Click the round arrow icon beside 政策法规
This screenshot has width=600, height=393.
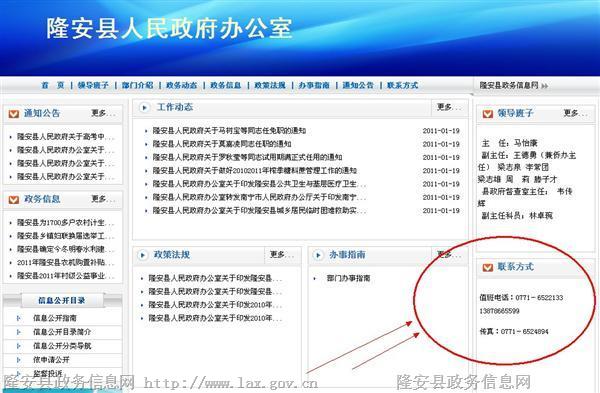coord(142,255)
